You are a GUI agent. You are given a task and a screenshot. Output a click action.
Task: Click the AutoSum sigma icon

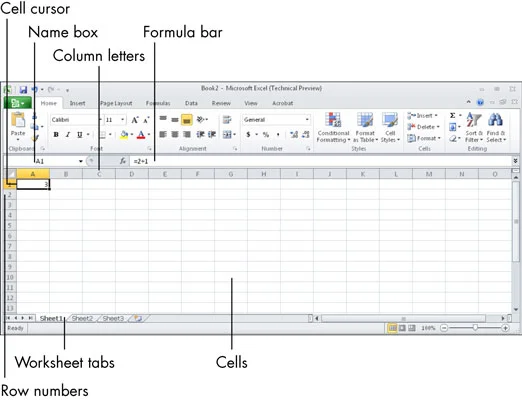[452, 116]
